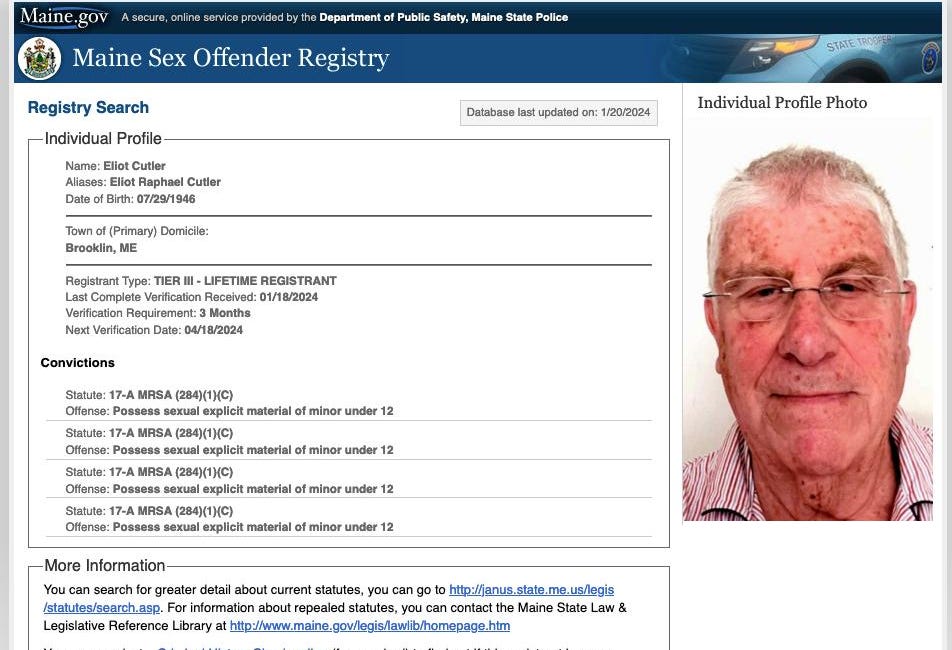
Task: Select the name Eliot Cutler text
Action: (x=134, y=166)
